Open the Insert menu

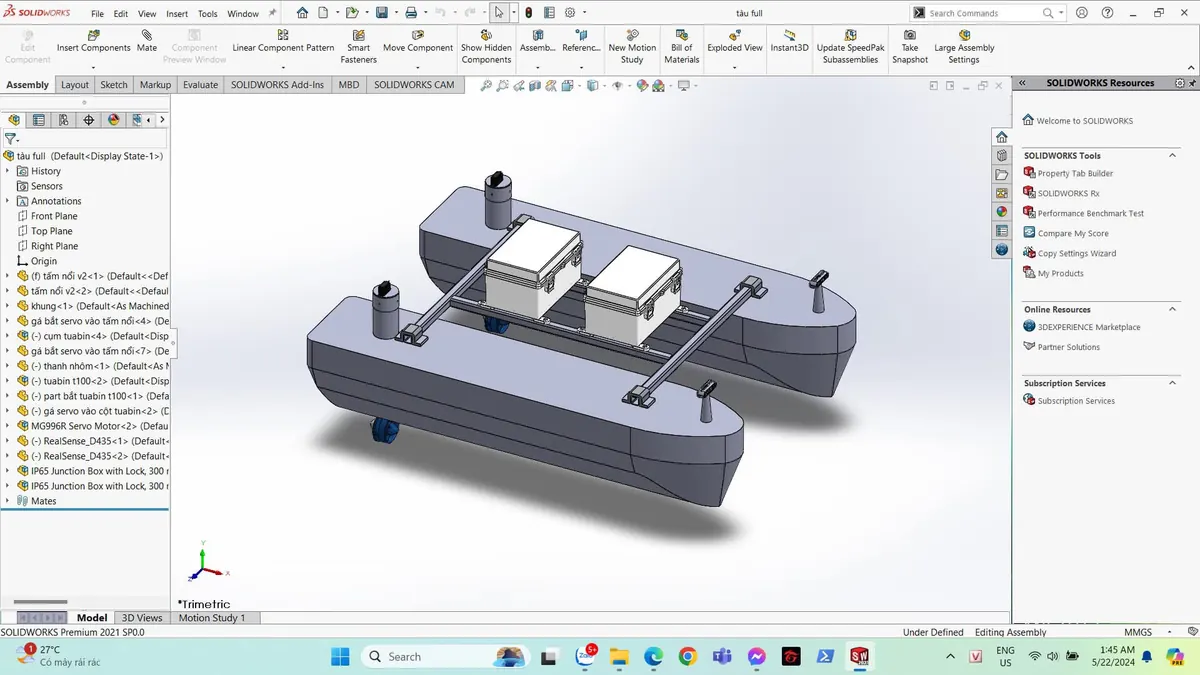tap(177, 14)
